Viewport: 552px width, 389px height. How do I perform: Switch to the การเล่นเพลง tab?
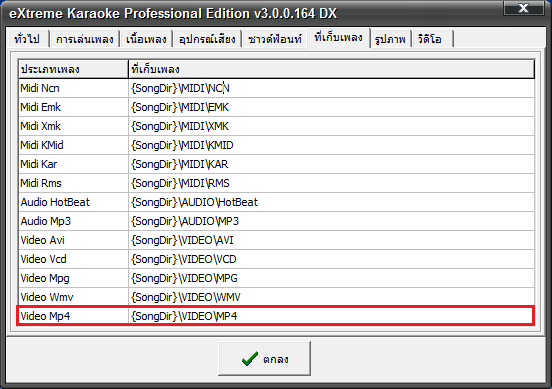click(x=84, y=38)
